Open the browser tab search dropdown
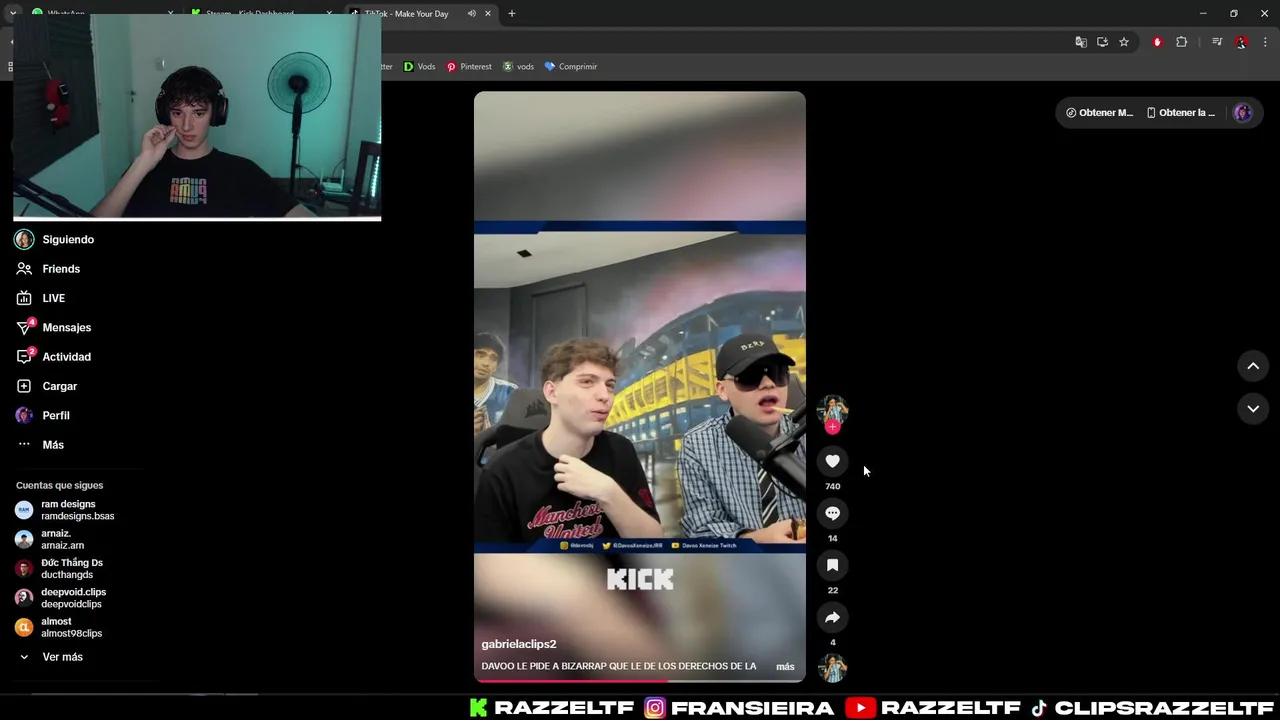Viewport: 1280px width, 720px height. 13,13
